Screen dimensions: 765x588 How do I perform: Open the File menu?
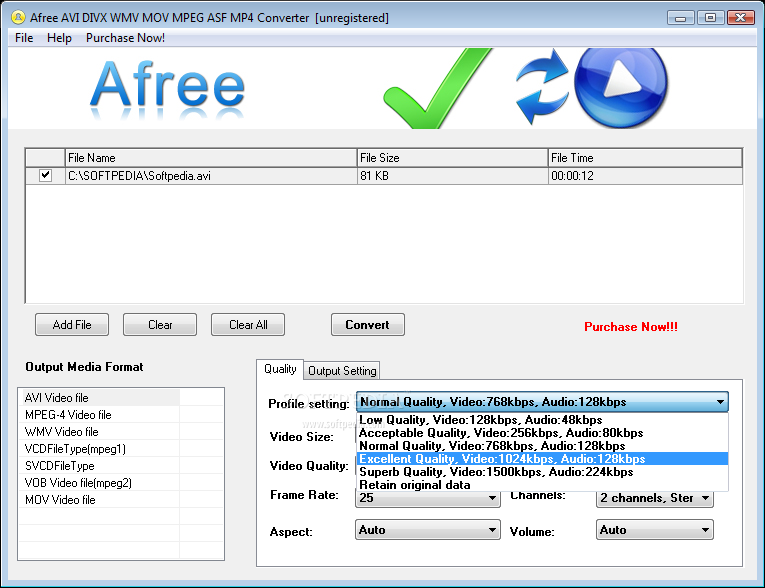(x=24, y=38)
